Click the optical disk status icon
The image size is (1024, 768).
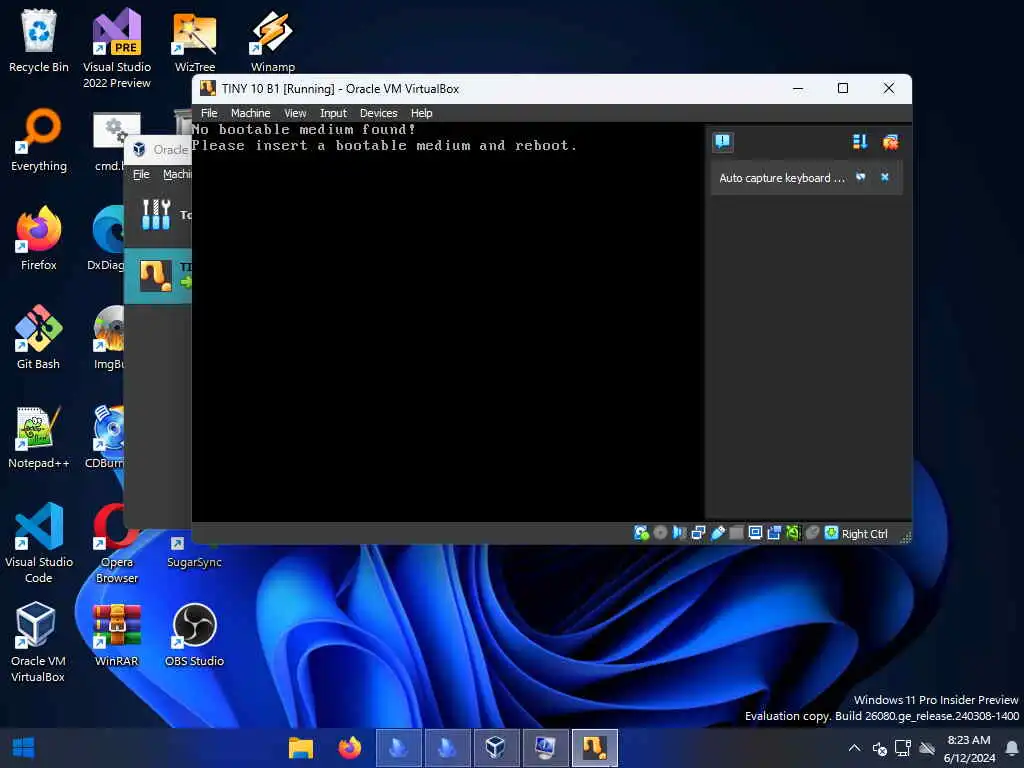tap(660, 533)
